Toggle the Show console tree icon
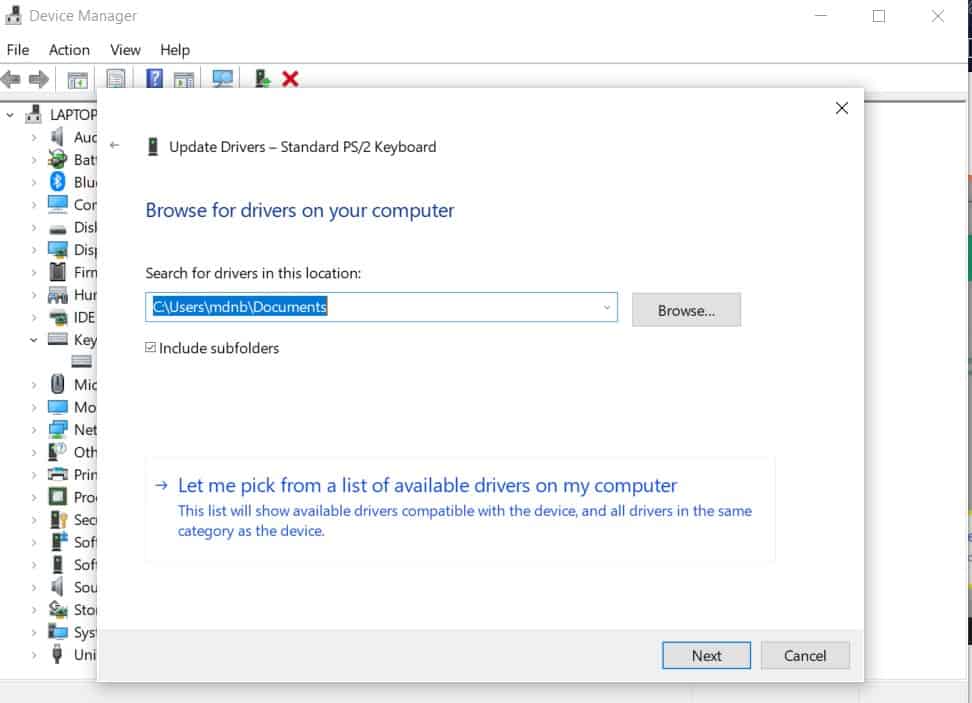The height and width of the screenshot is (703, 972). pyautogui.click(x=76, y=79)
